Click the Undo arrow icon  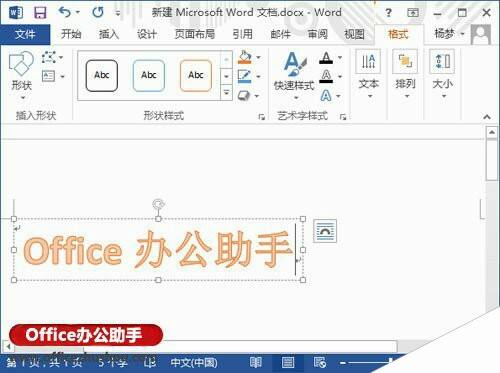click(65, 12)
